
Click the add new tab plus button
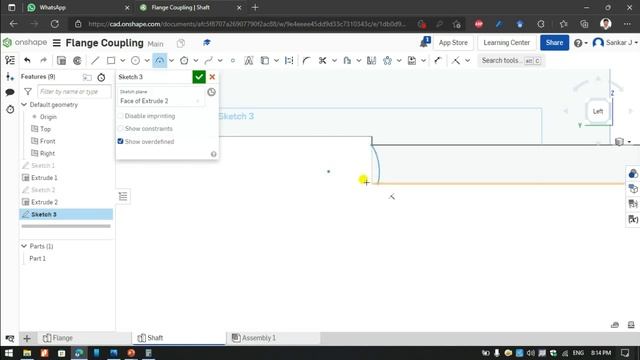click(27, 338)
